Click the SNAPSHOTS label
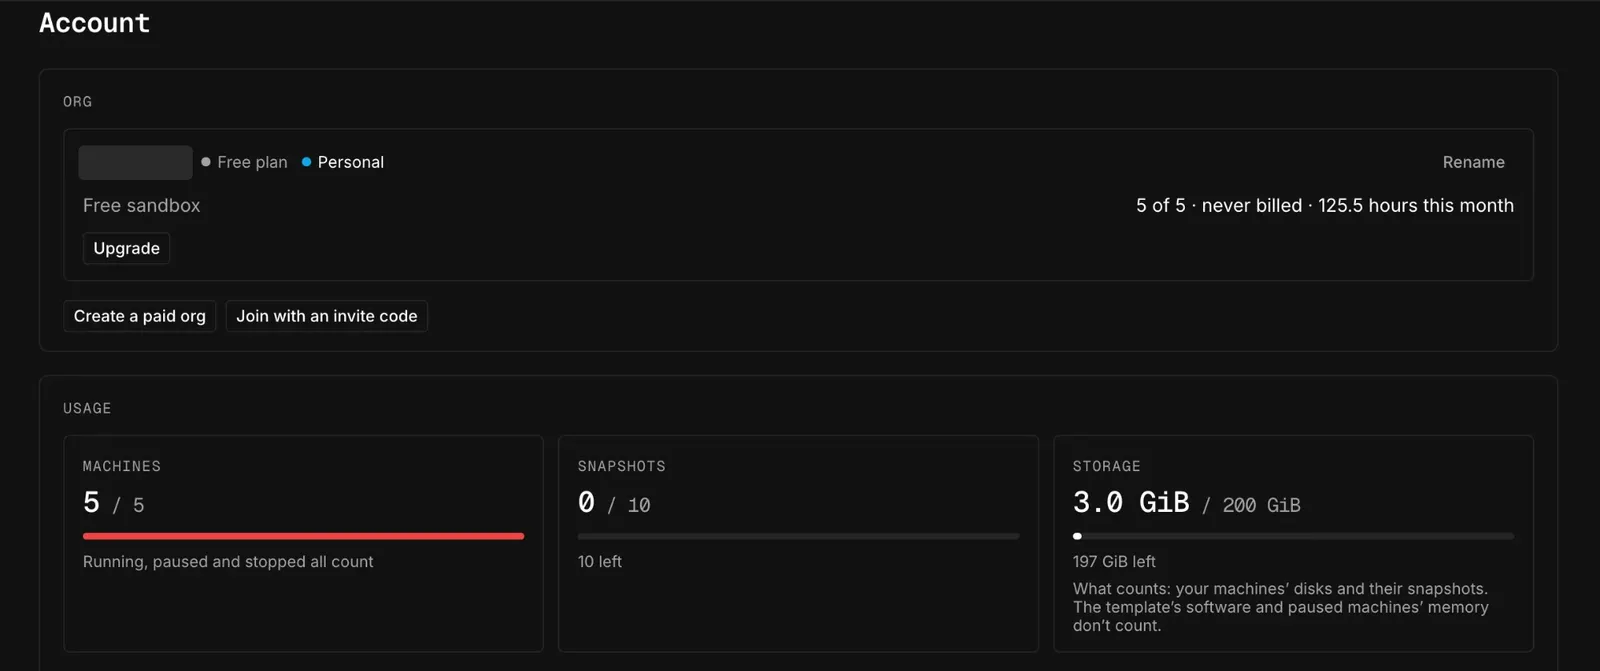This screenshot has height=671, width=1600. (x=622, y=466)
